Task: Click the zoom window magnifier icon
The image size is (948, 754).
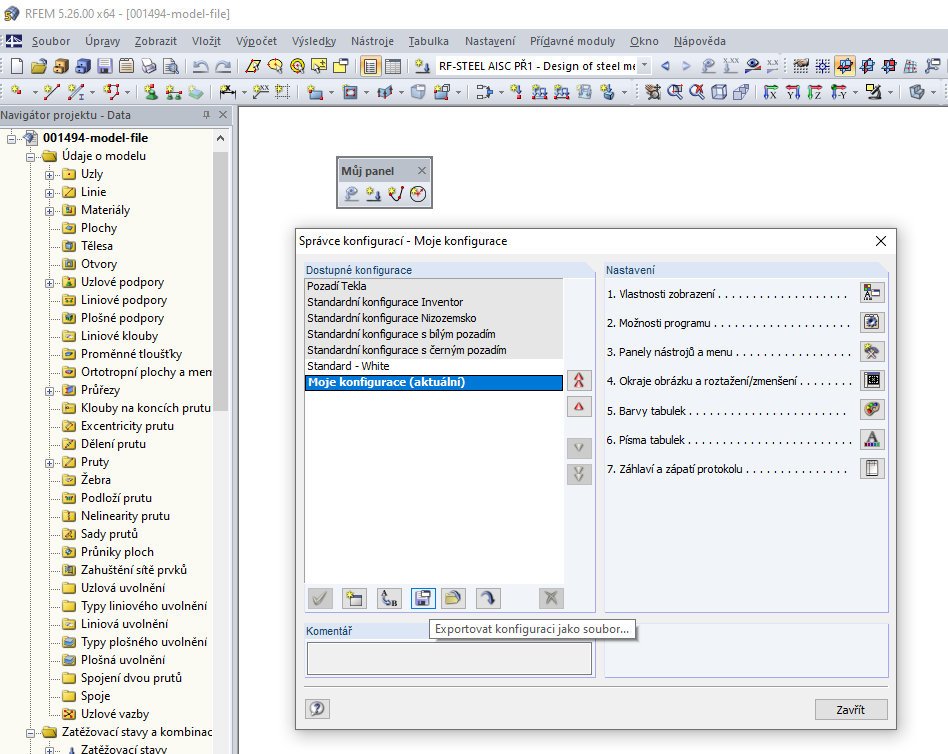Action: (x=675, y=93)
